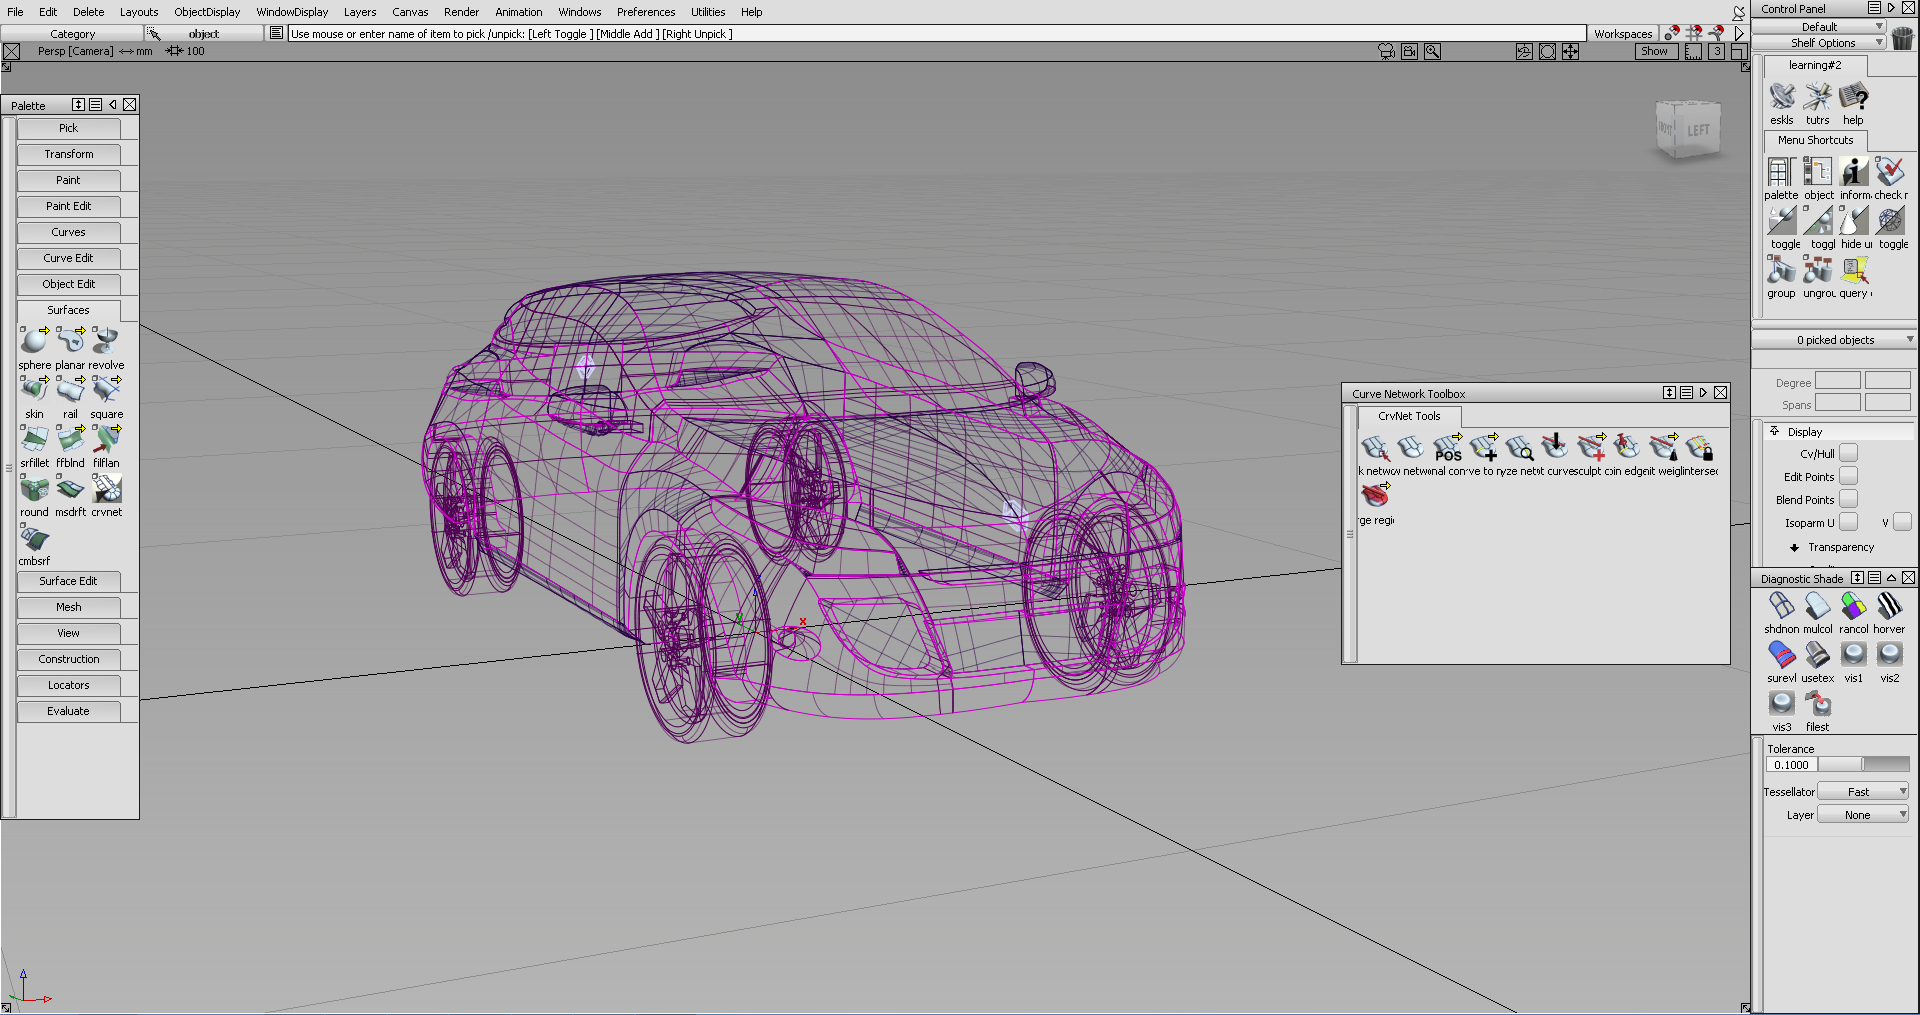This screenshot has width=1920, height=1015.
Task: Toggle viewport grid ruler button
Action: click(x=1693, y=52)
